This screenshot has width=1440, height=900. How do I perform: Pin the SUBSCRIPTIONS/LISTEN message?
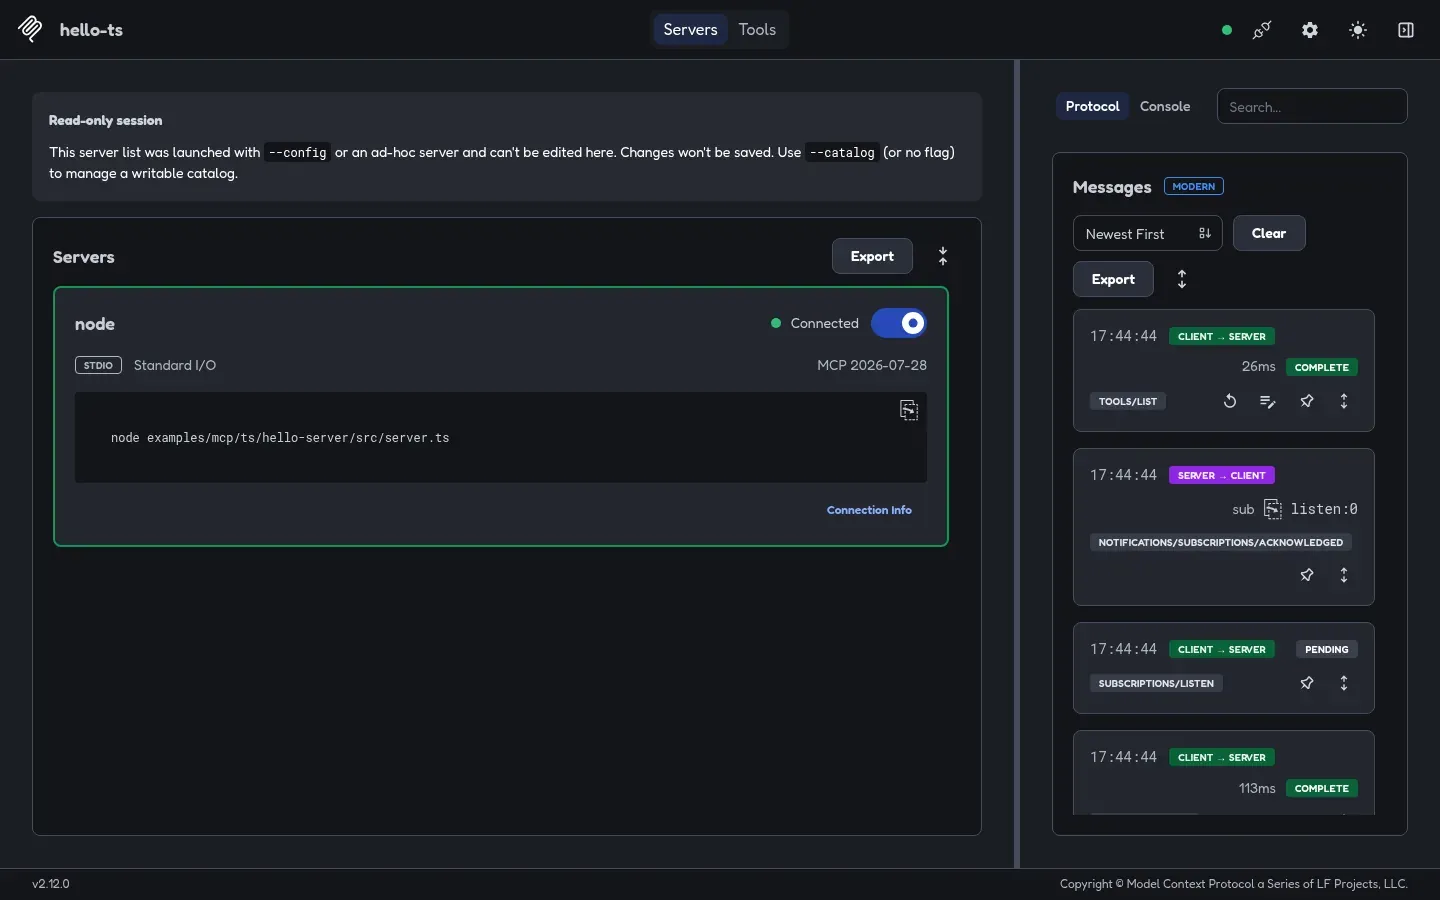[1307, 683]
